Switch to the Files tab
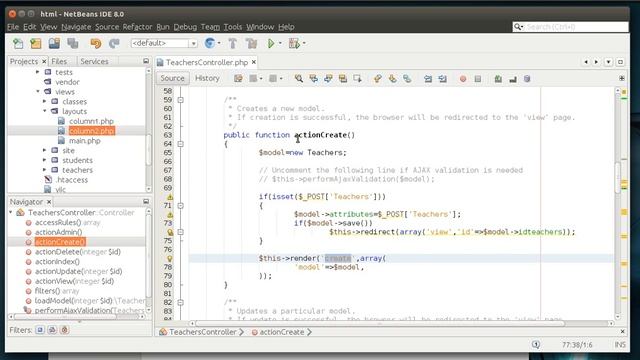The height and width of the screenshot is (360, 640). (x=59, y=61)
